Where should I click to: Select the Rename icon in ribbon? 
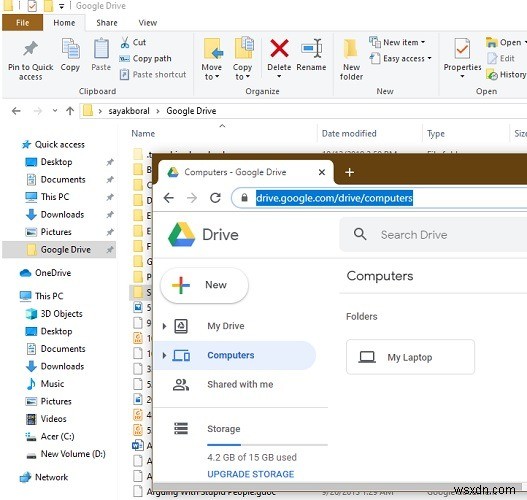311,48
